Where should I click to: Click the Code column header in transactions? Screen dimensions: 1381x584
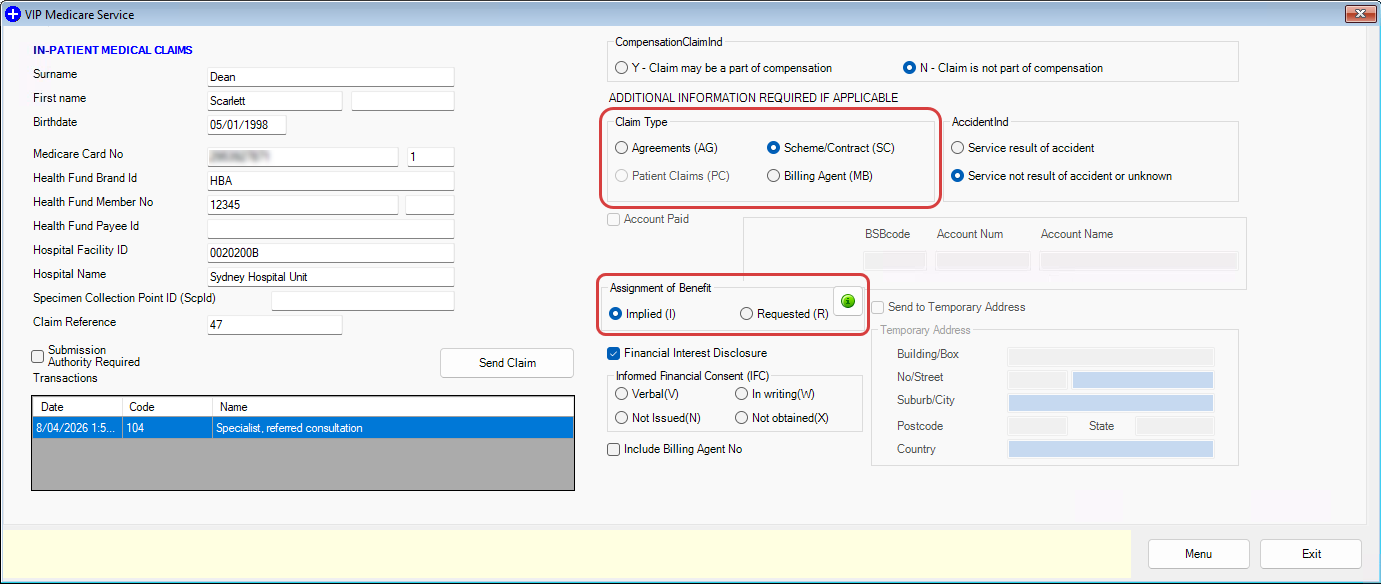tap(166, 407)
